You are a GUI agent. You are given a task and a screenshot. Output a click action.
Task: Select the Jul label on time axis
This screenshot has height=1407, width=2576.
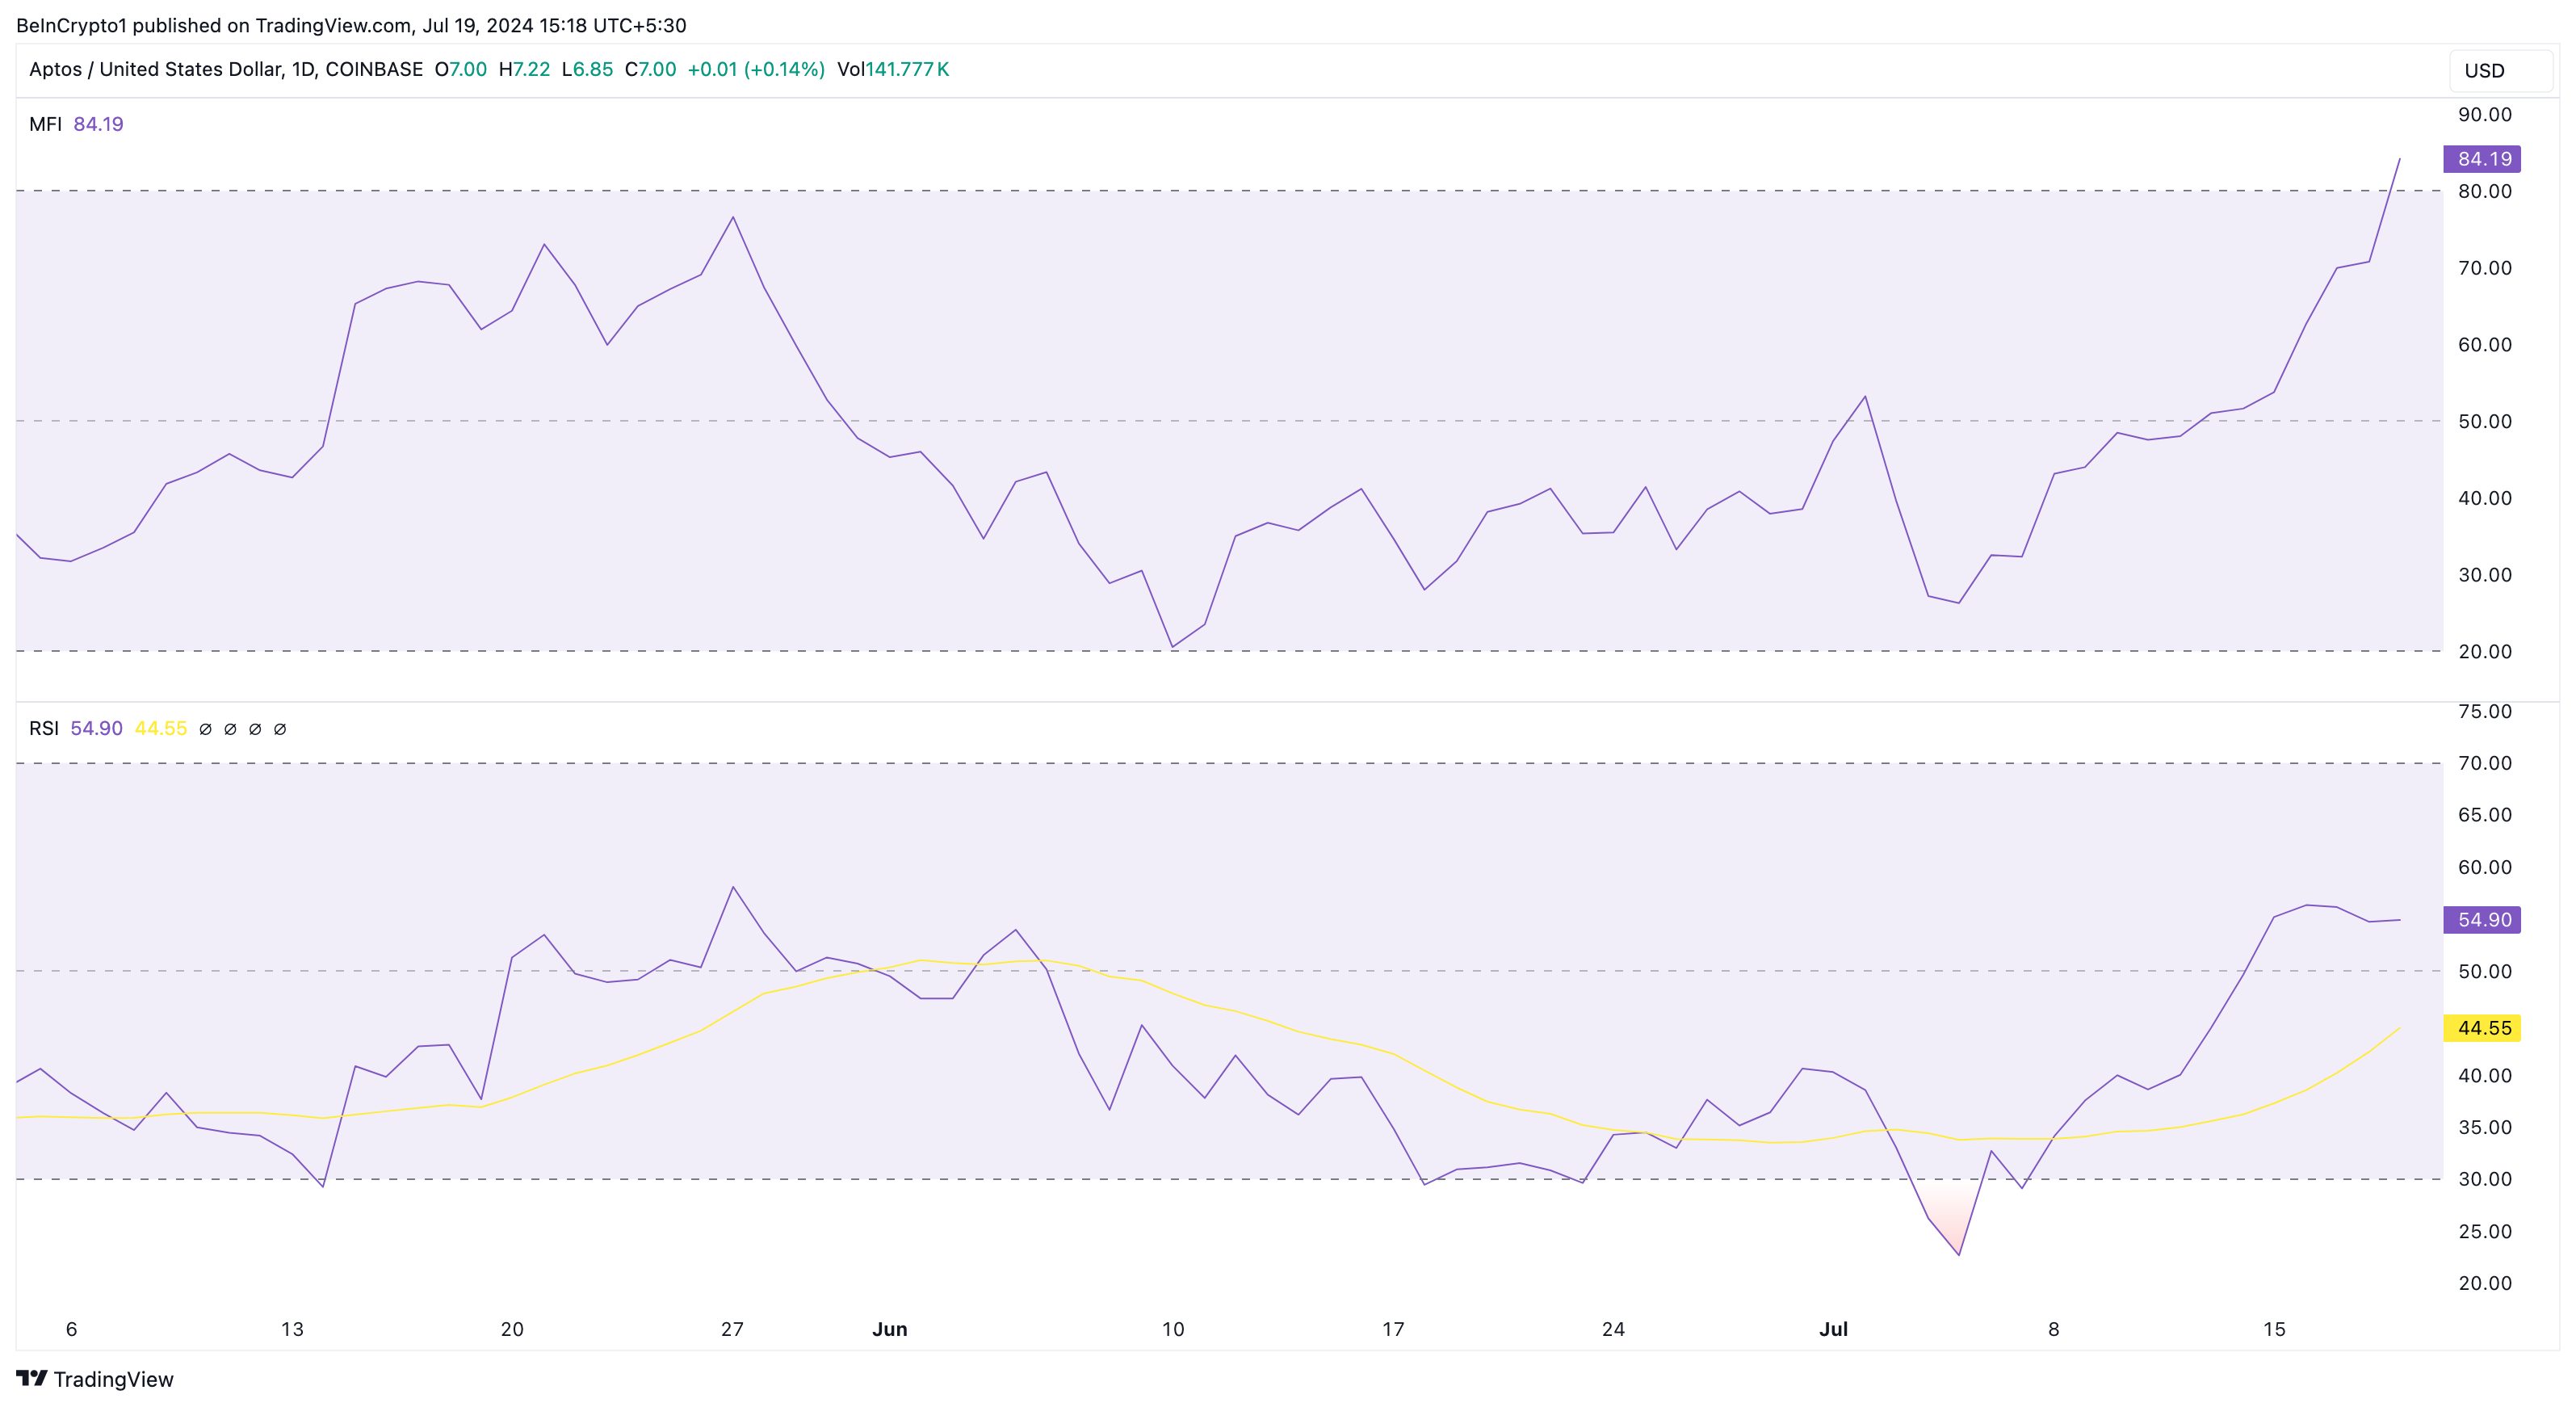pos(1833,1329)
